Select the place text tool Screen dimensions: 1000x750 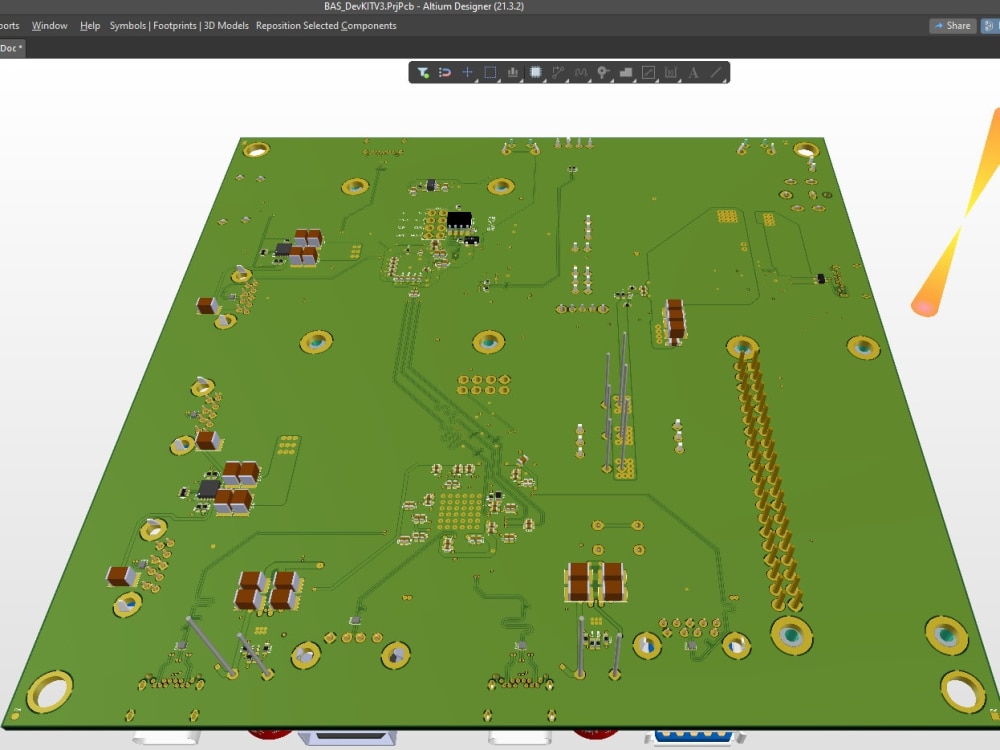coord(693,71)
